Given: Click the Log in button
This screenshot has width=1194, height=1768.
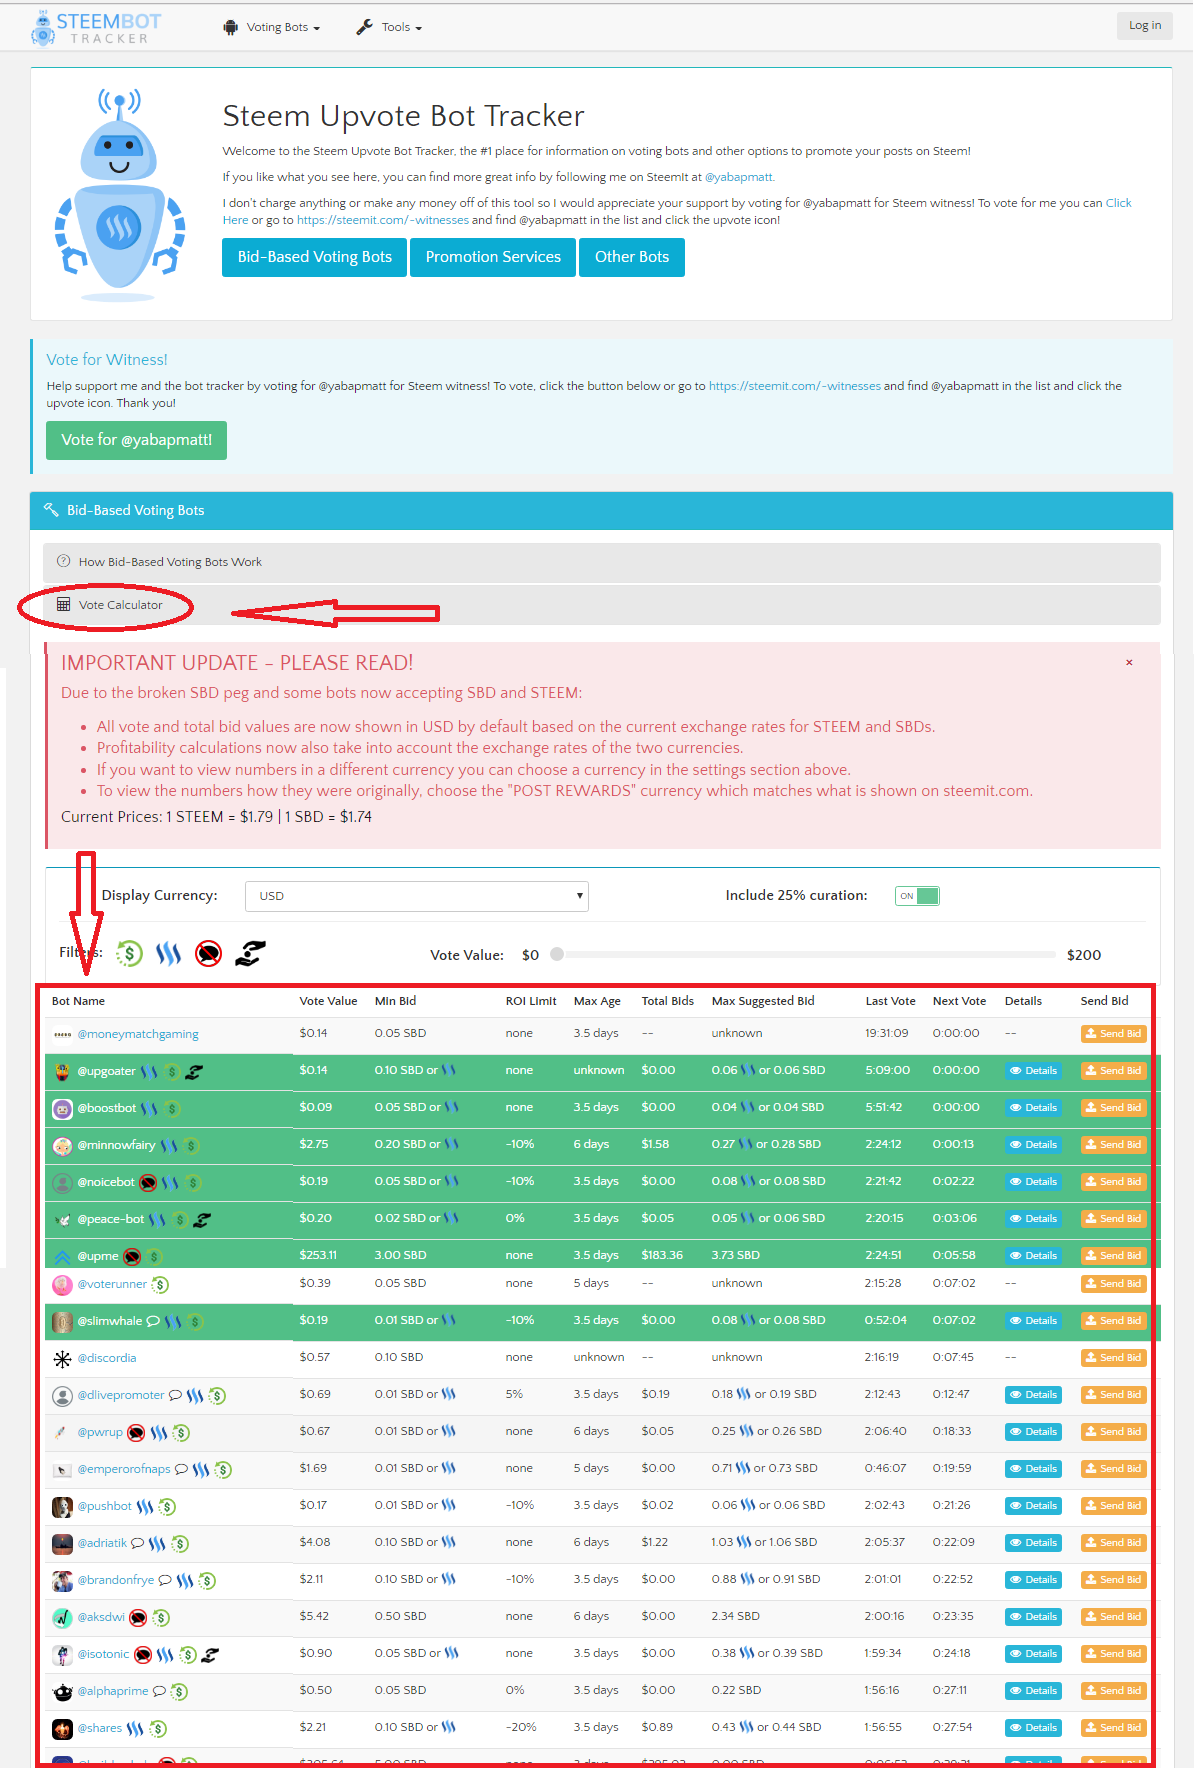Looking at the screenshot, I should 1145,25.
